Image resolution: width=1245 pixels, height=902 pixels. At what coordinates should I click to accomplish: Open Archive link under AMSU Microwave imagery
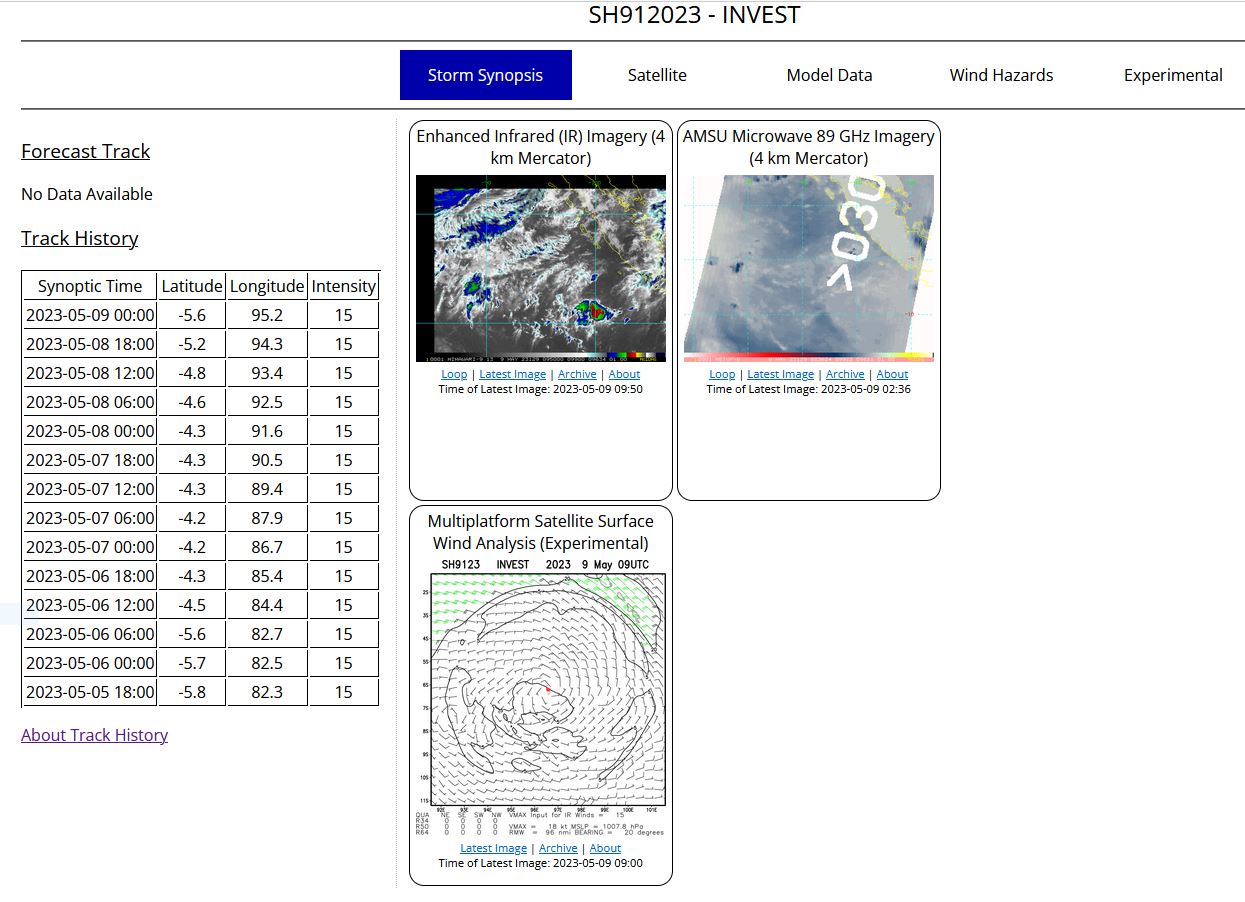click(845, 374)
